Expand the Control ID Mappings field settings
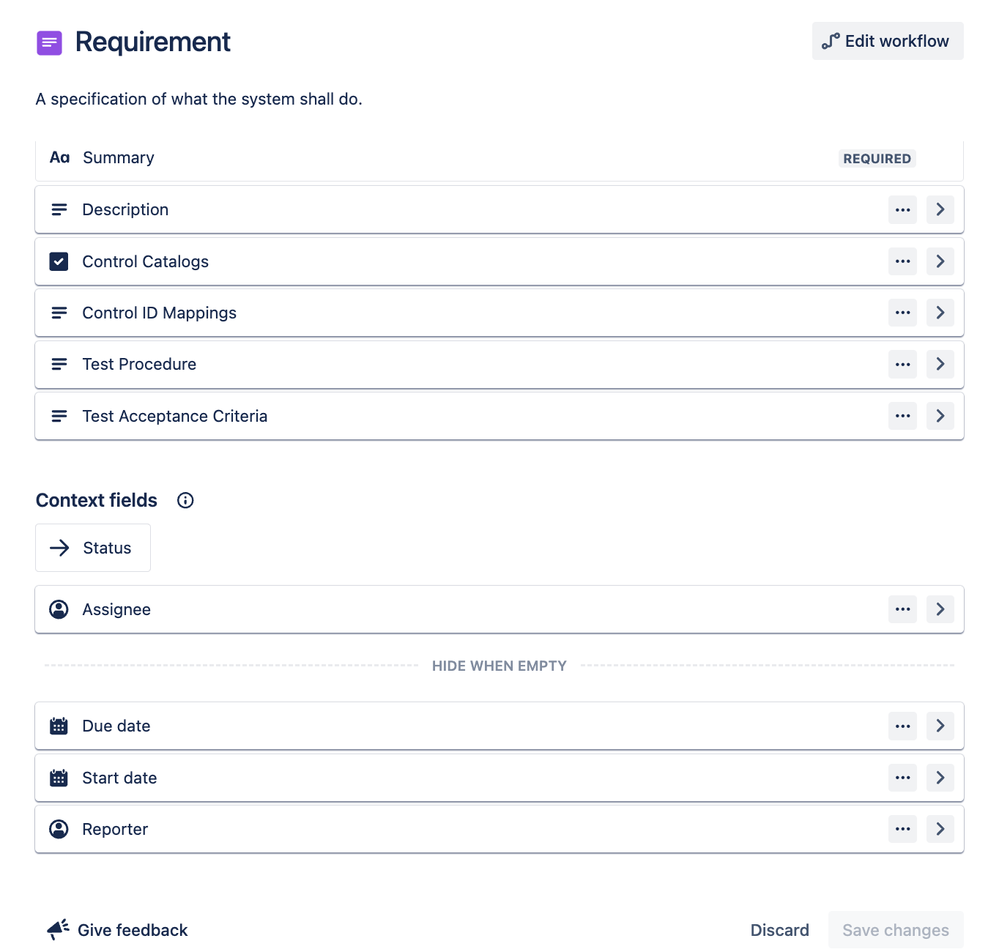999x949 pixels. pos(940,312)
